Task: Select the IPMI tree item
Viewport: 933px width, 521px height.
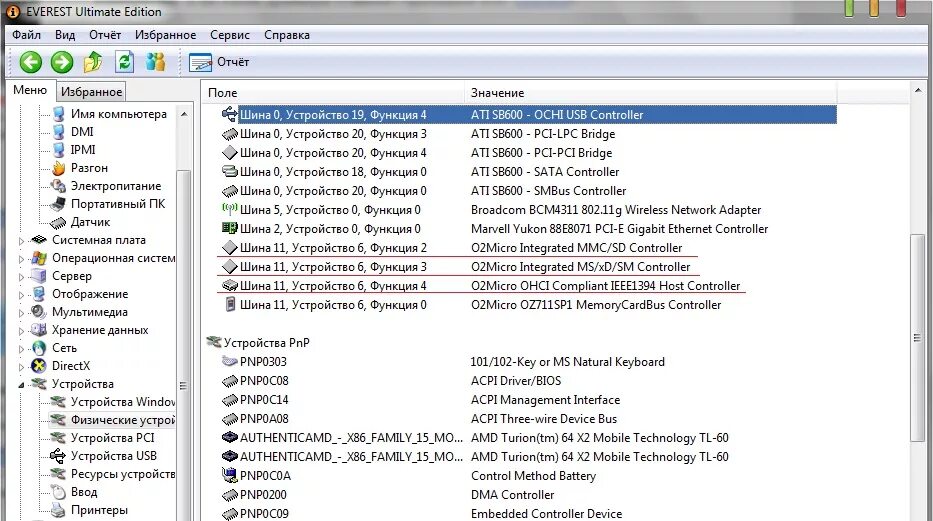Action: 83,150
